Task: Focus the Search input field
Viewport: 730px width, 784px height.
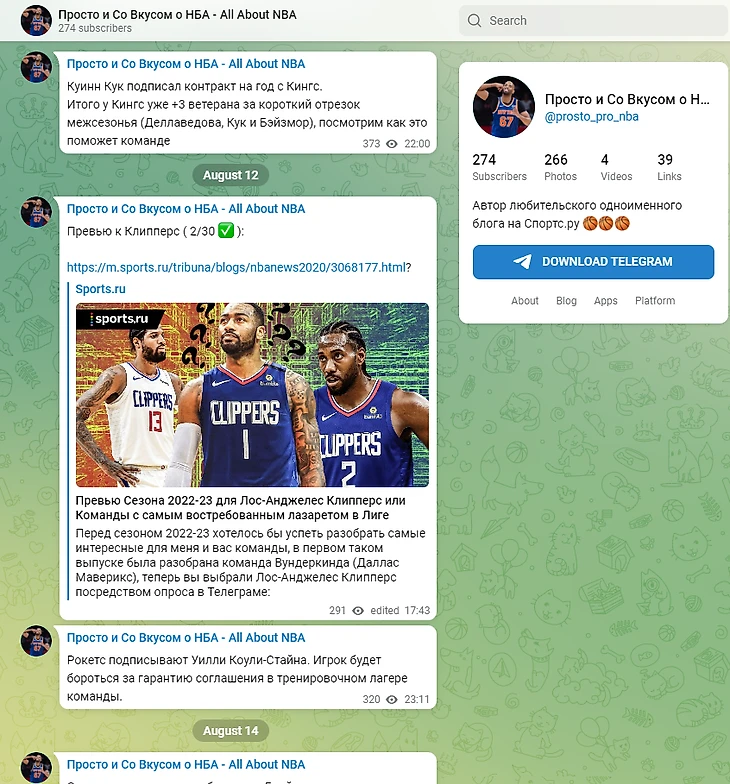Action: point(594,20)
